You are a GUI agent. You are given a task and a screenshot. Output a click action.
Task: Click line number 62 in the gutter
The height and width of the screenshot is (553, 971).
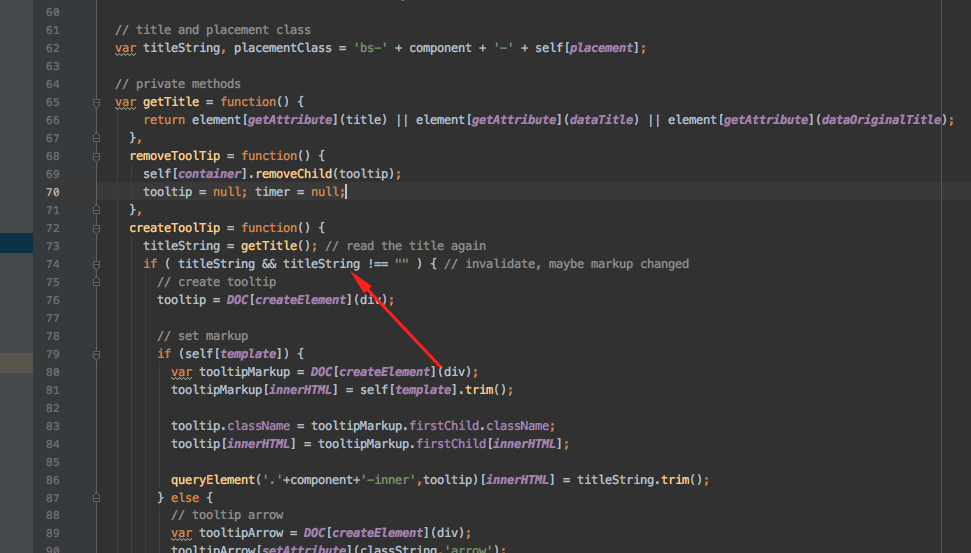[53, 48]
